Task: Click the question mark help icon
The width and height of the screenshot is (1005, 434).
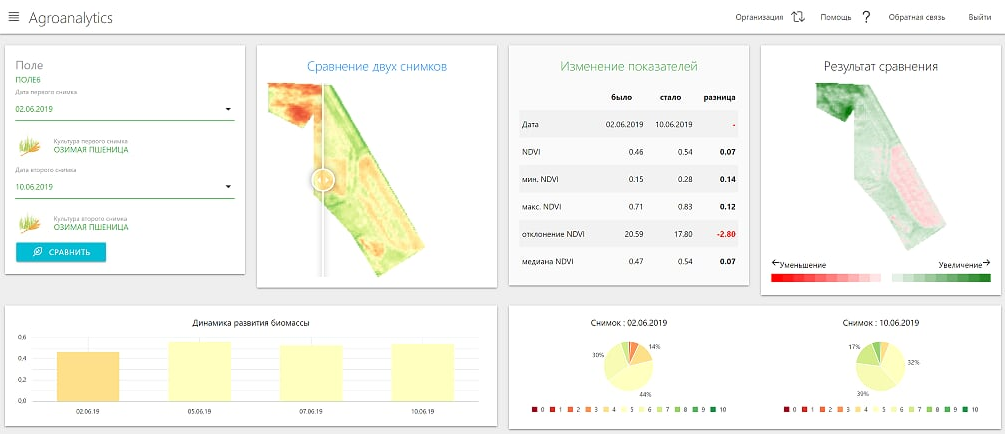Action: coord(866,17)
